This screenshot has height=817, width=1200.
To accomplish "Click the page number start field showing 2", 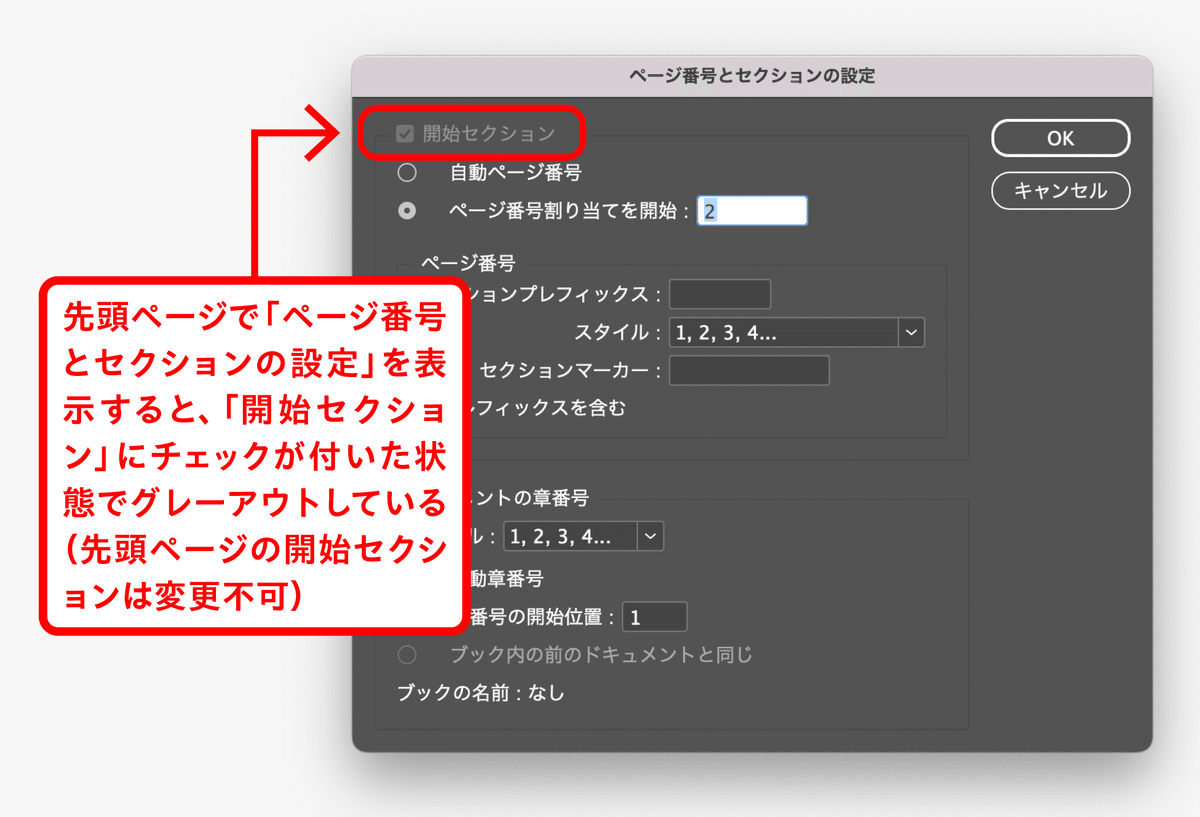I will coord(752,211).
